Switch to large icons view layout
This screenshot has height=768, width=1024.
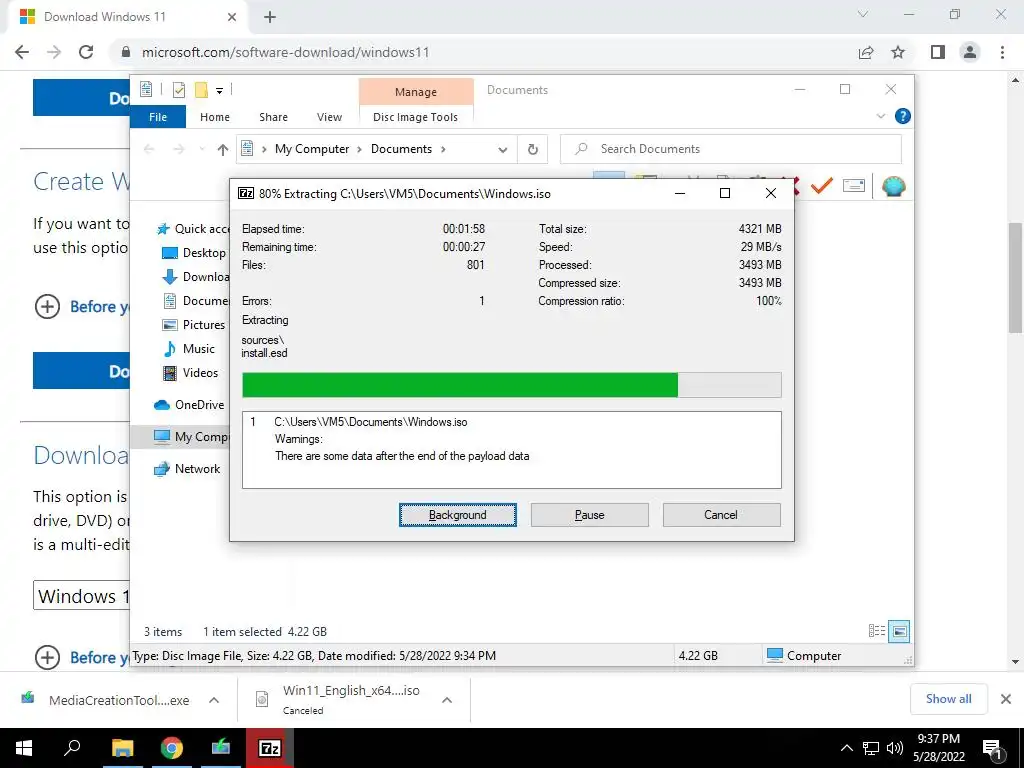pyautogui.click(x=899, y=631)
